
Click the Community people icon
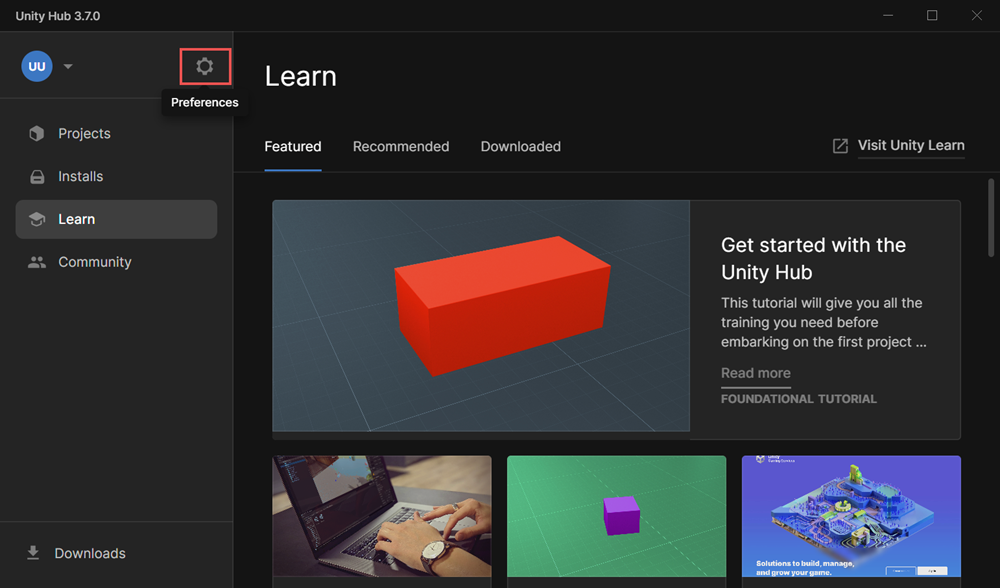37,262
